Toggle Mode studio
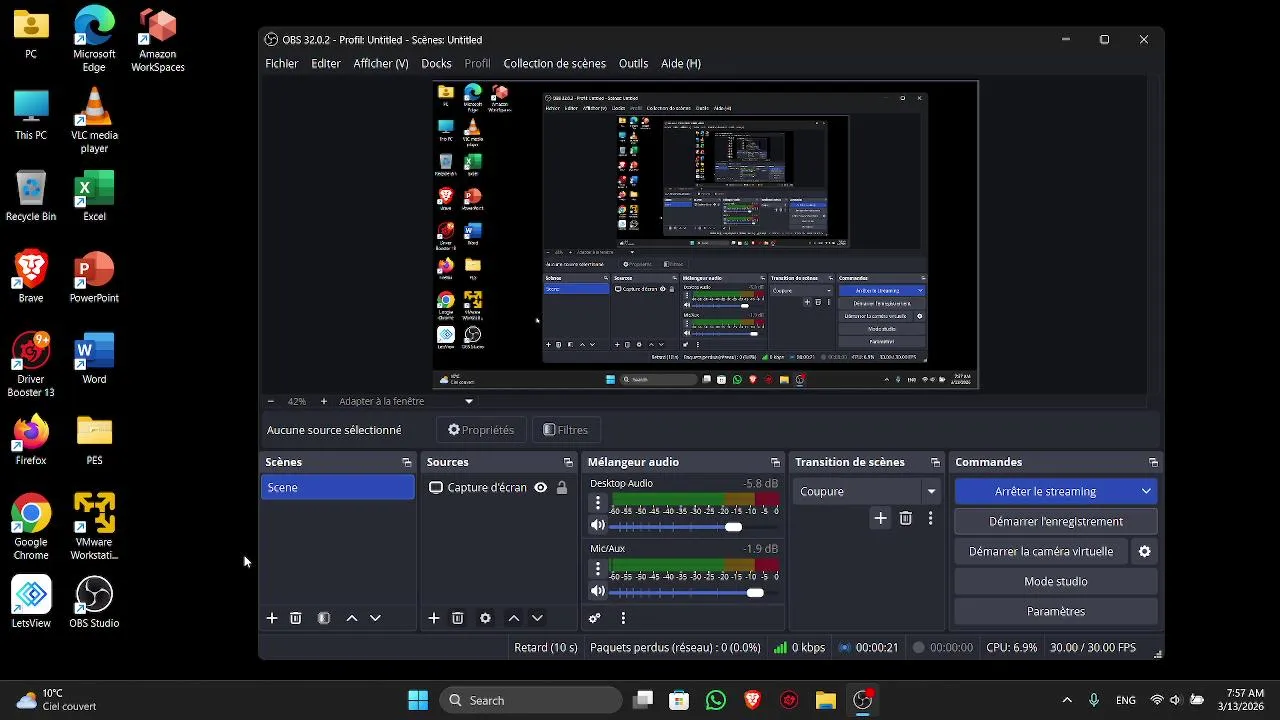 pos(1056,581)
